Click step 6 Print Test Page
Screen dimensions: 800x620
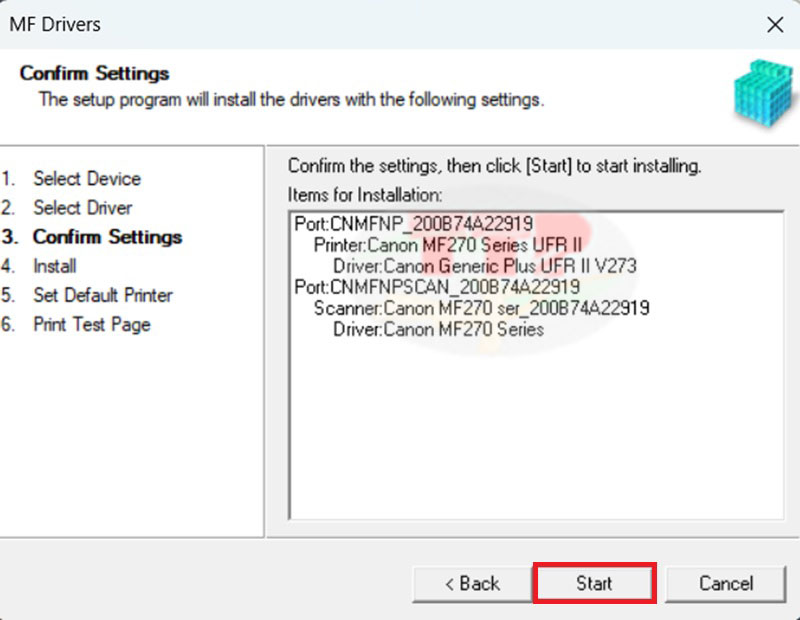[x=91, y=324]
